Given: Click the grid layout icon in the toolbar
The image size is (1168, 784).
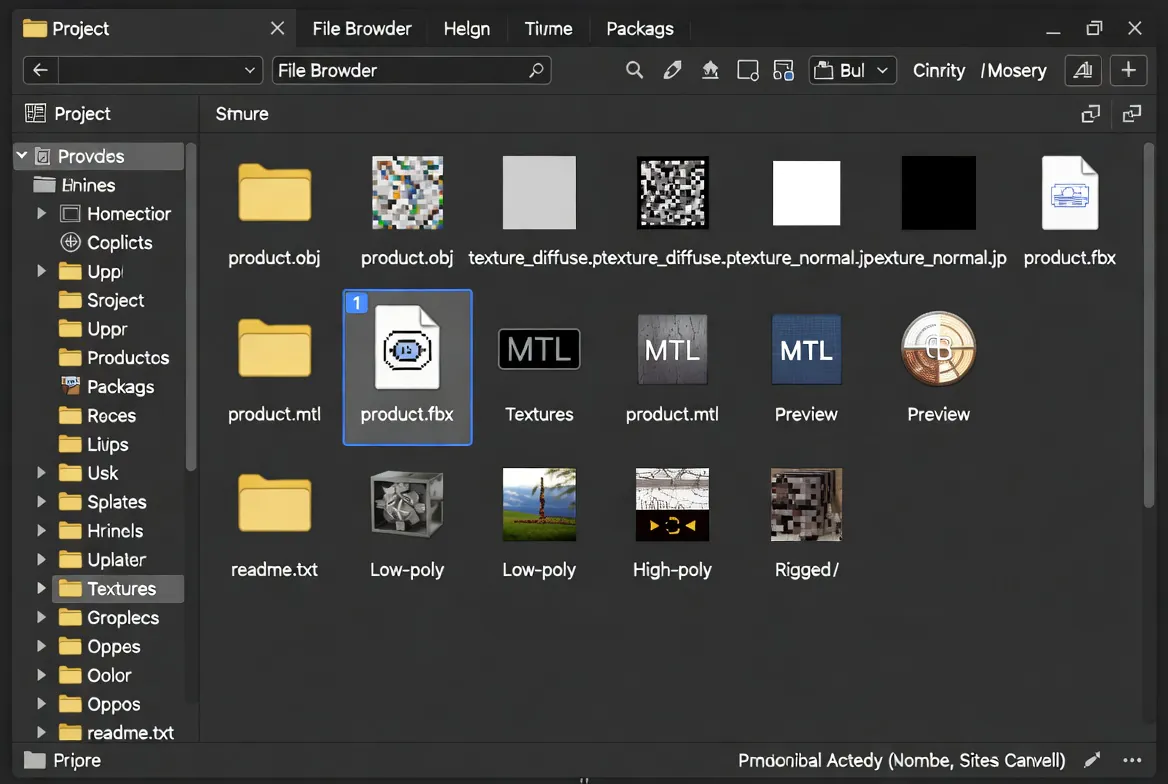Looking at the screenshot, I should click(x=784, y=70).
